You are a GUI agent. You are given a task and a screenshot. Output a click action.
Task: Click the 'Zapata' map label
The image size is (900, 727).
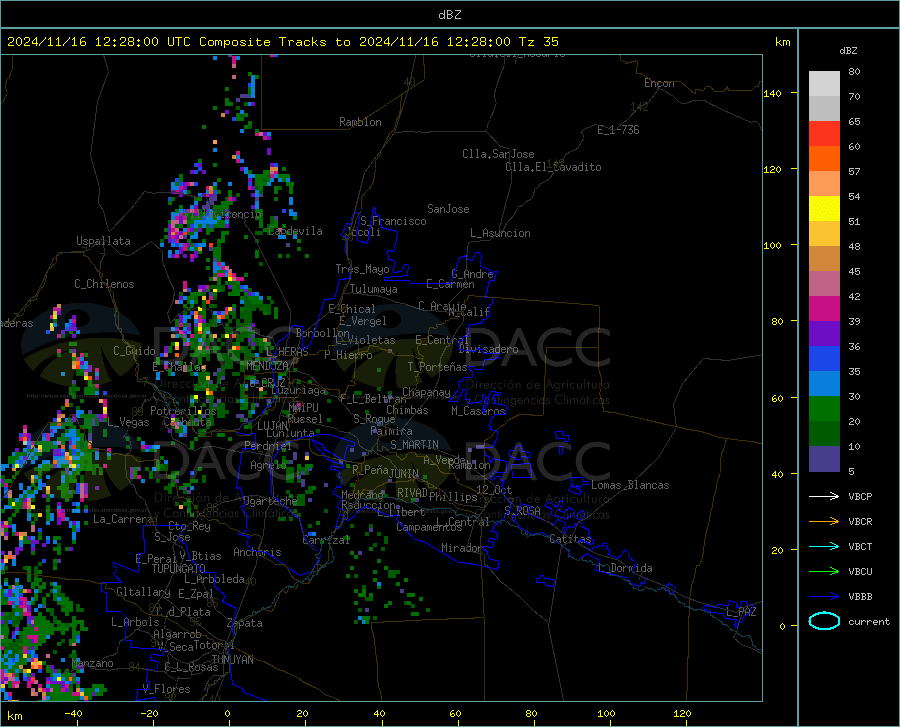coord(245,623)
